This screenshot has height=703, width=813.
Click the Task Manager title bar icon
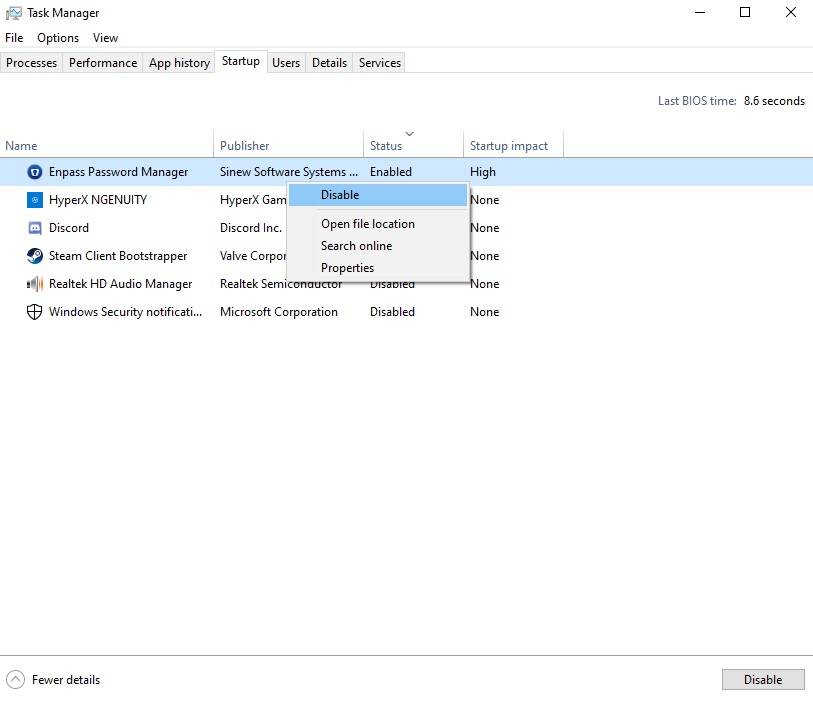pos(13,13)
